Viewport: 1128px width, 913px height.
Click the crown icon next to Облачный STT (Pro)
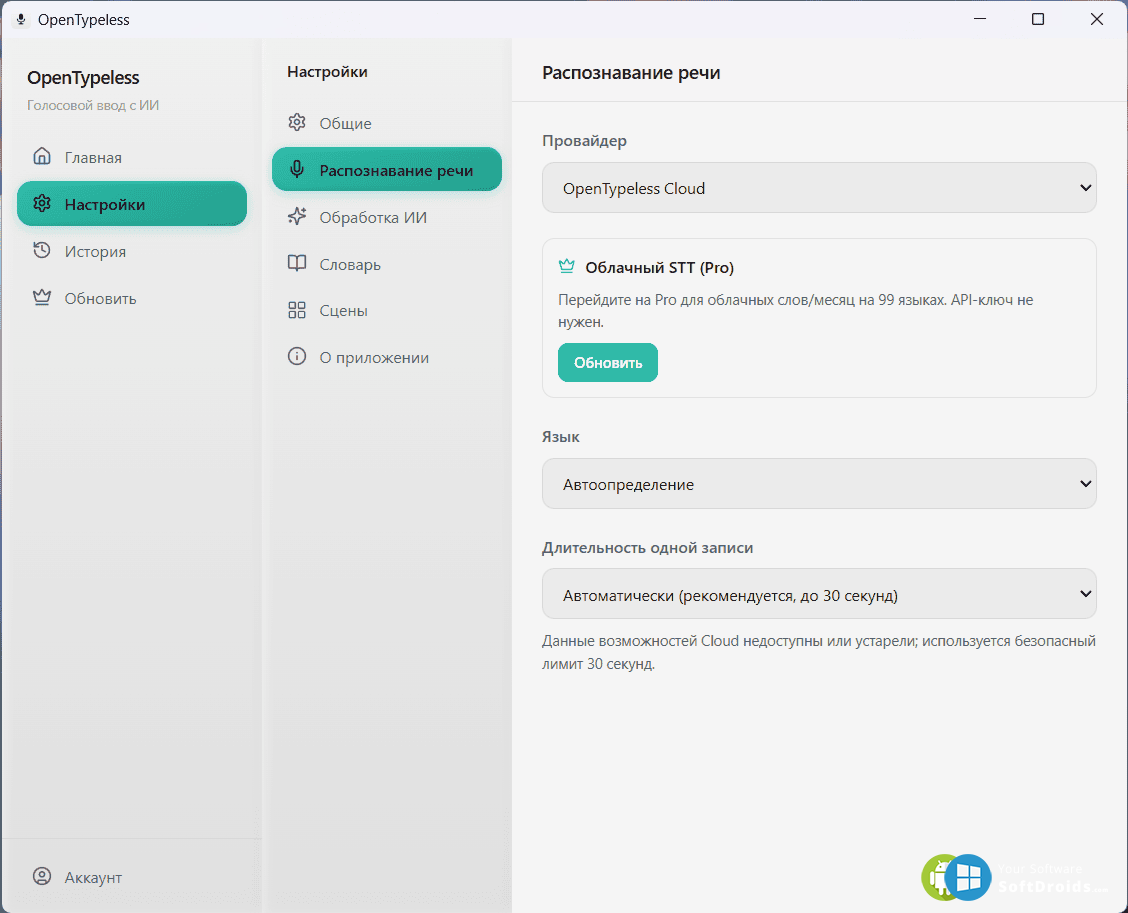click(x=567, y=266)
